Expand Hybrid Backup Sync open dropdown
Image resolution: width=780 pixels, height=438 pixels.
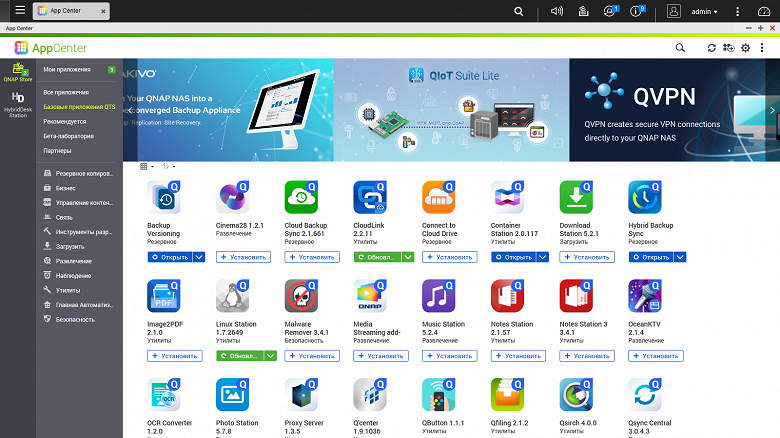pos(680,257)
